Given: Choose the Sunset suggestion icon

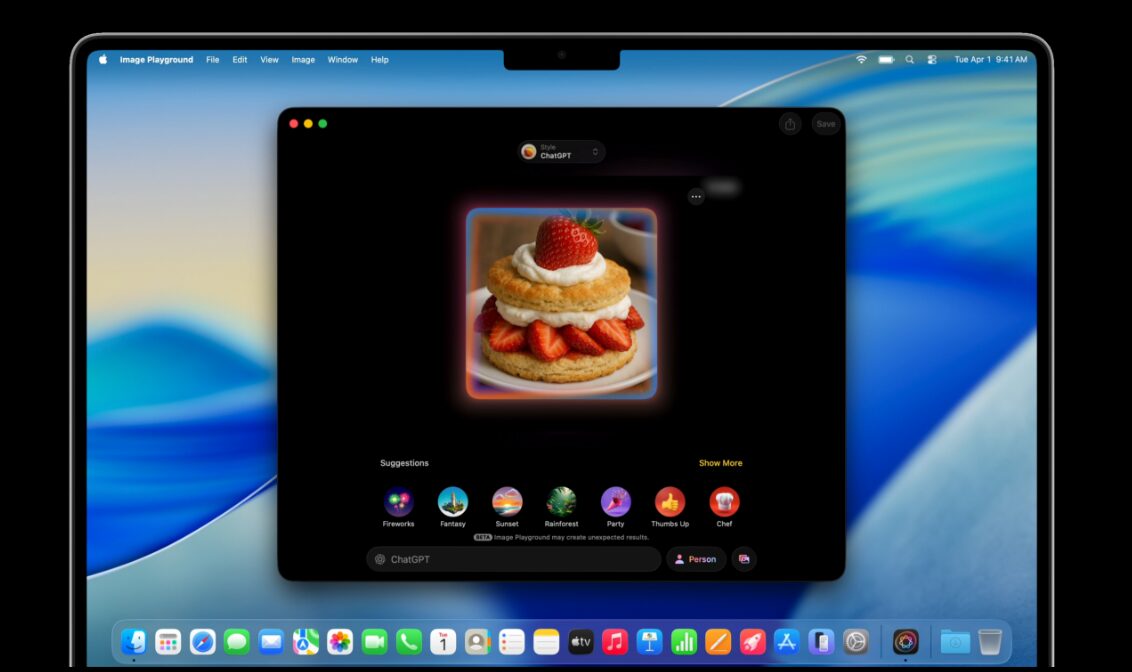Looking at the screenshot, I should [x=506, y=501].
